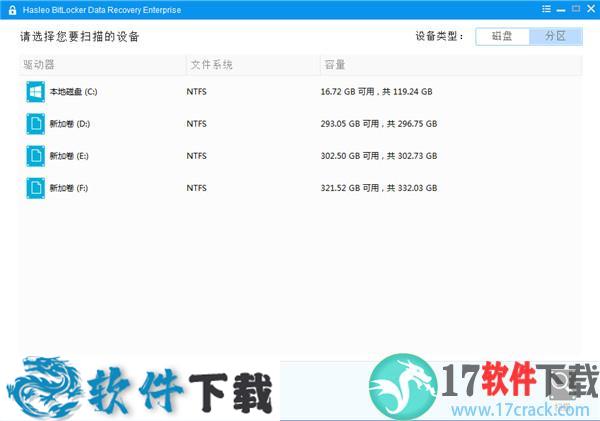The height and width of the screenshot is (421, 600).
Task: Click capacity 302.50 GB 可用, 共 302.73 GB
Action: (379, 156)
